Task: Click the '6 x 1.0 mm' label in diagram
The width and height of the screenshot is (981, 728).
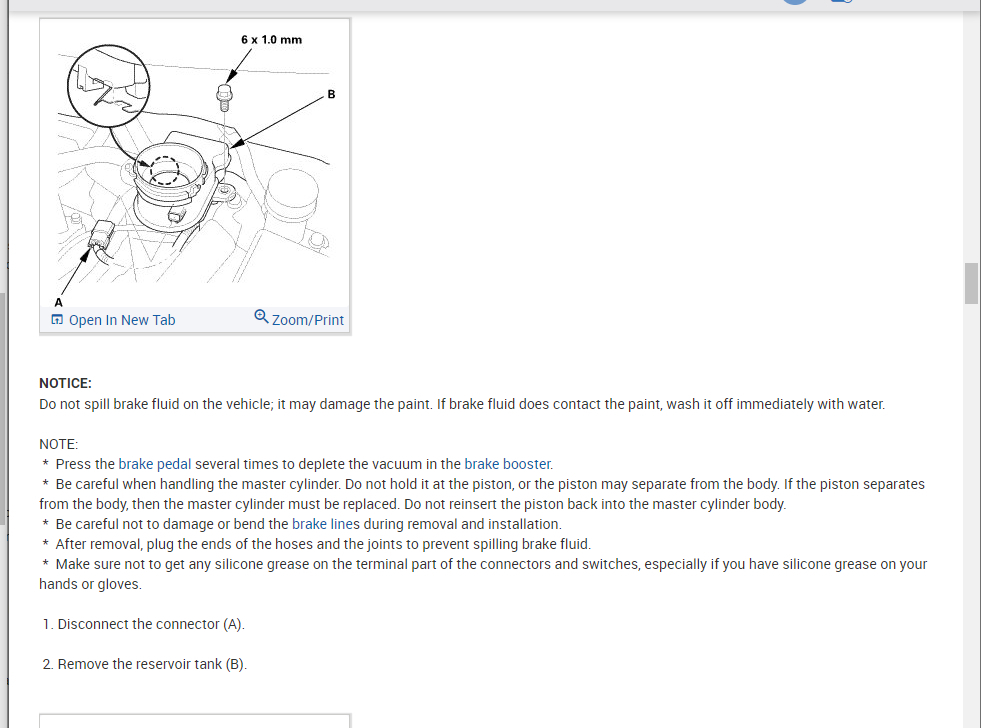Action: [272, 39]
